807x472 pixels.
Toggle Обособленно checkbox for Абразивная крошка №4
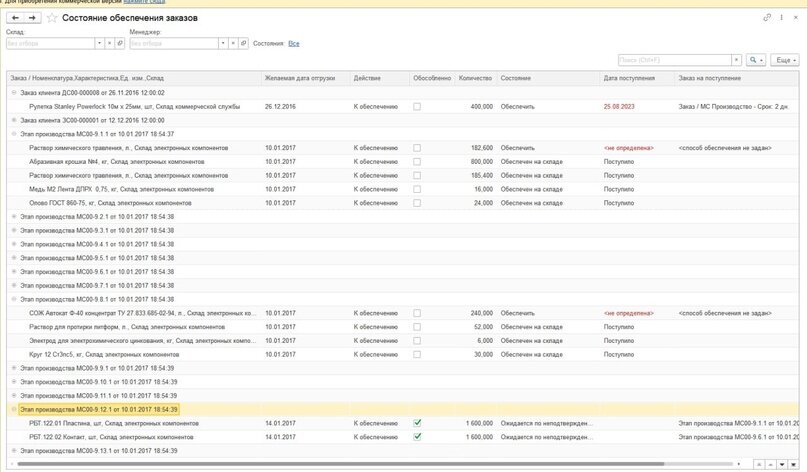(417, 162)
